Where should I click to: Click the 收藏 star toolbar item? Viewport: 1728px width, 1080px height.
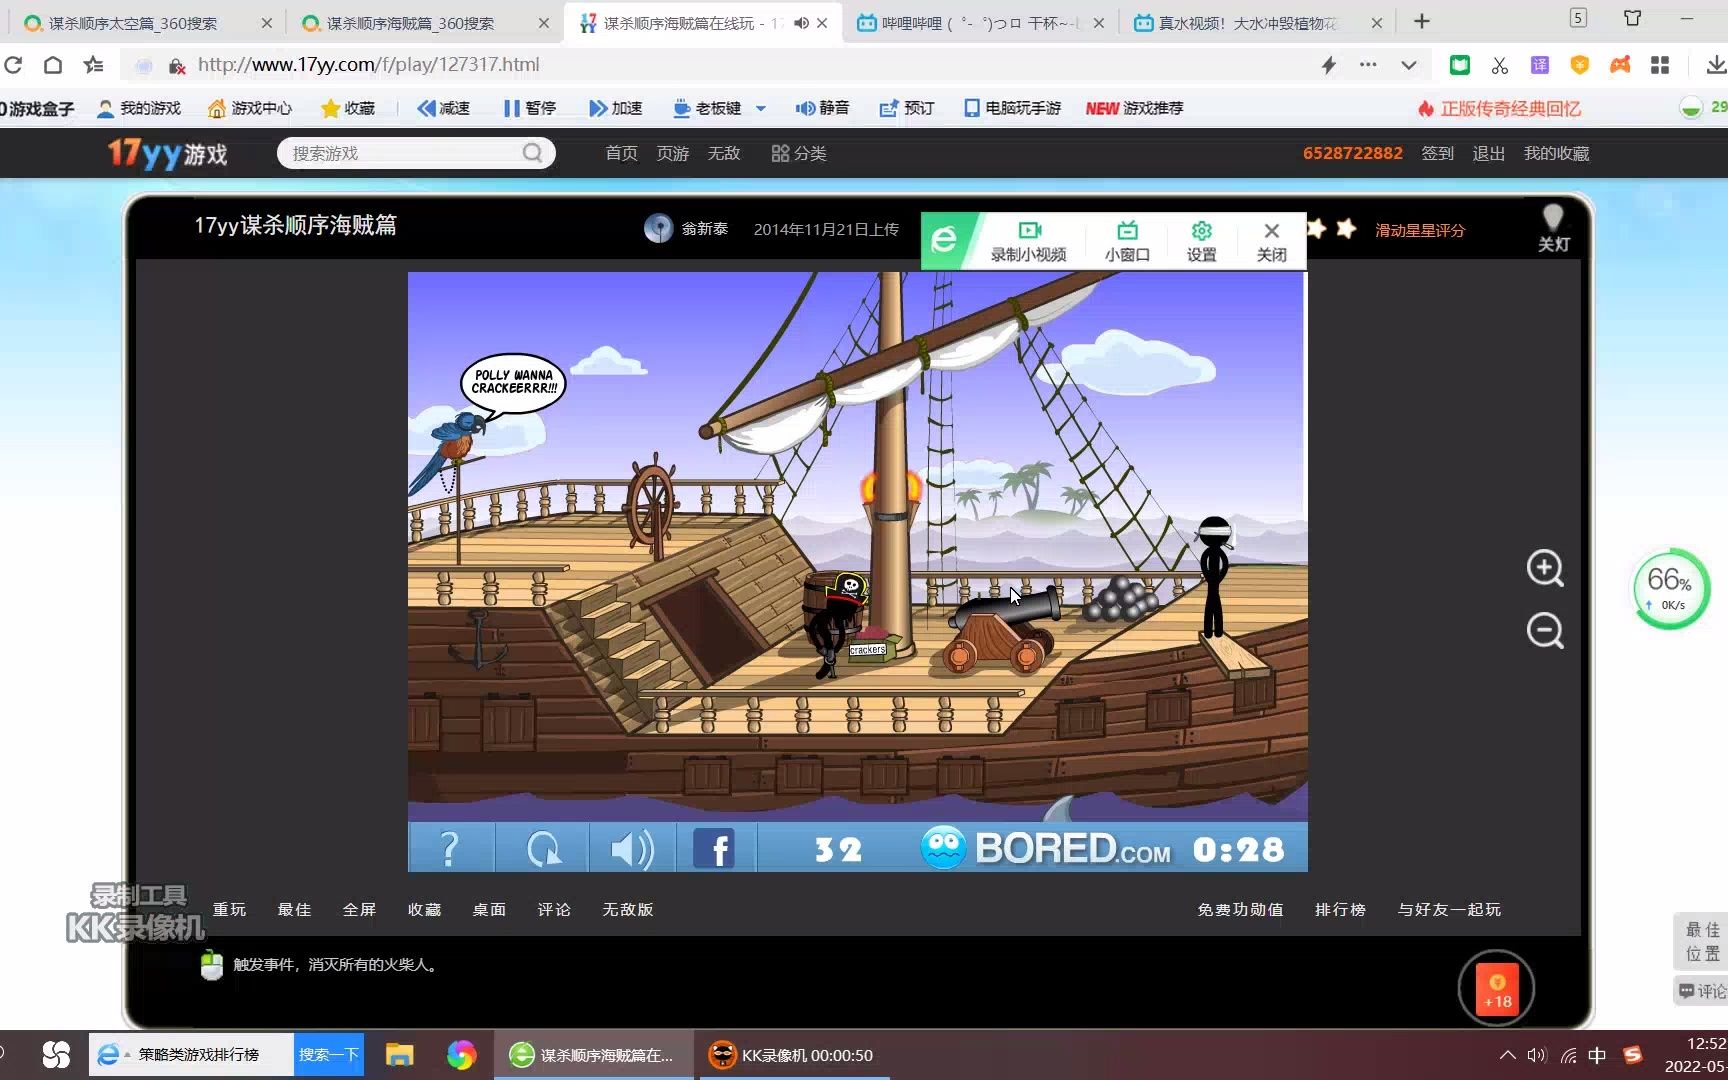coord(348,108)
